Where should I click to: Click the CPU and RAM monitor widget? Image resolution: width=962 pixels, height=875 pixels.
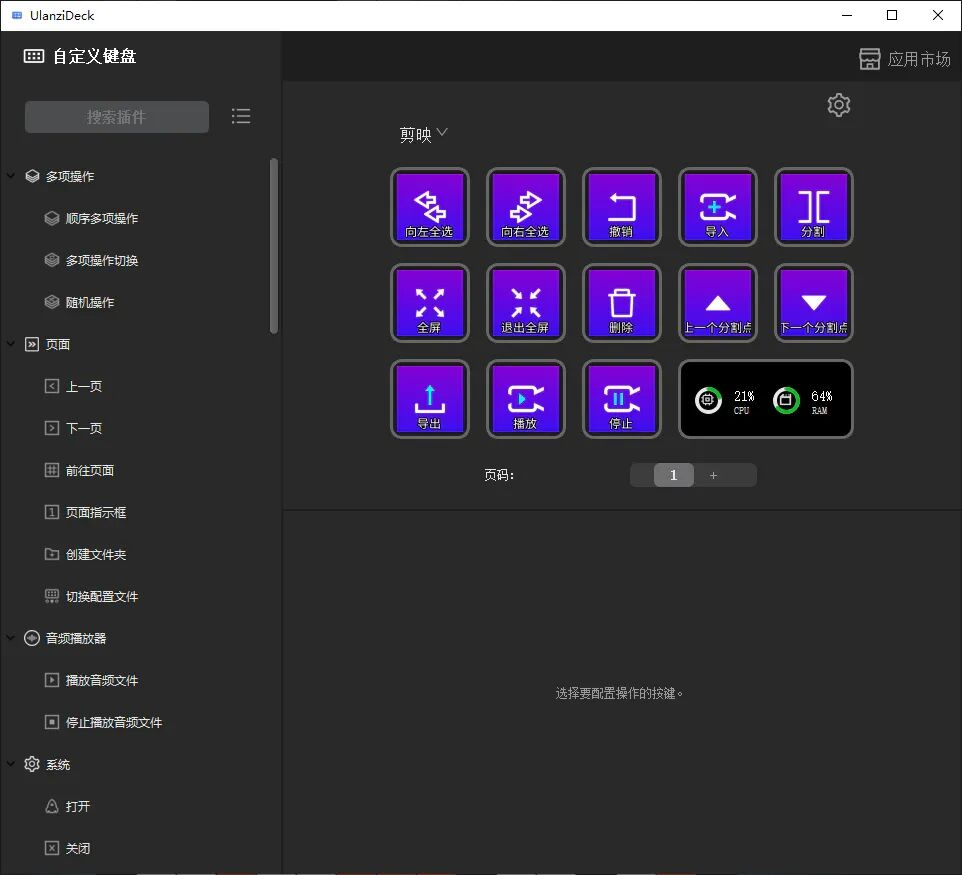(x=766, y=399)
